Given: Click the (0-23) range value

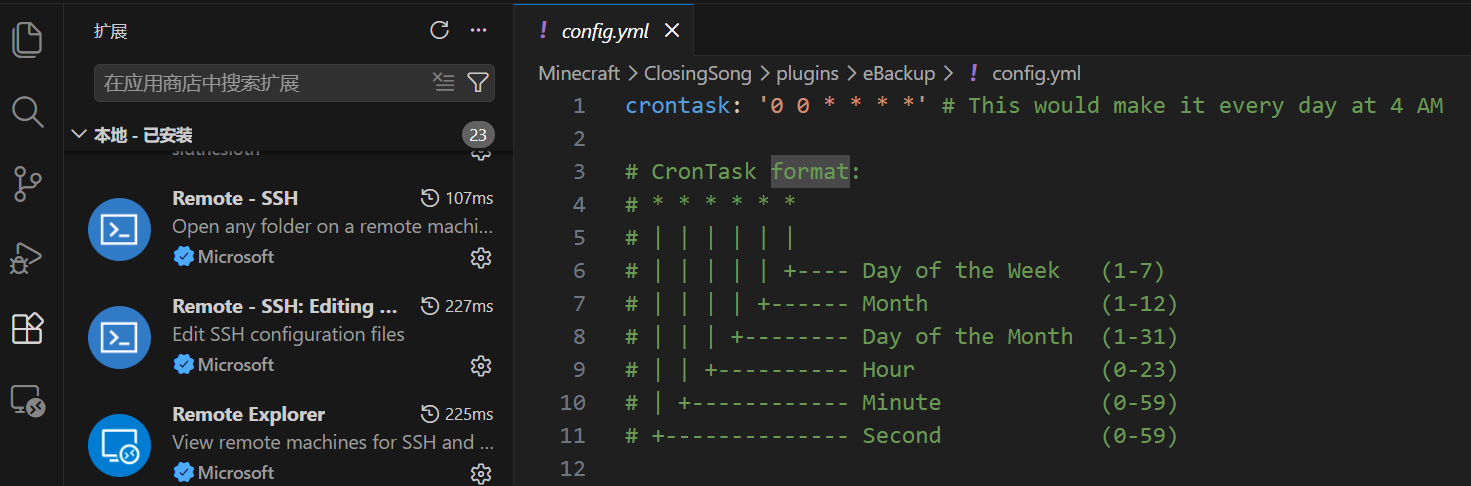Looking at the screenshot, I should tap(1139, 369).
